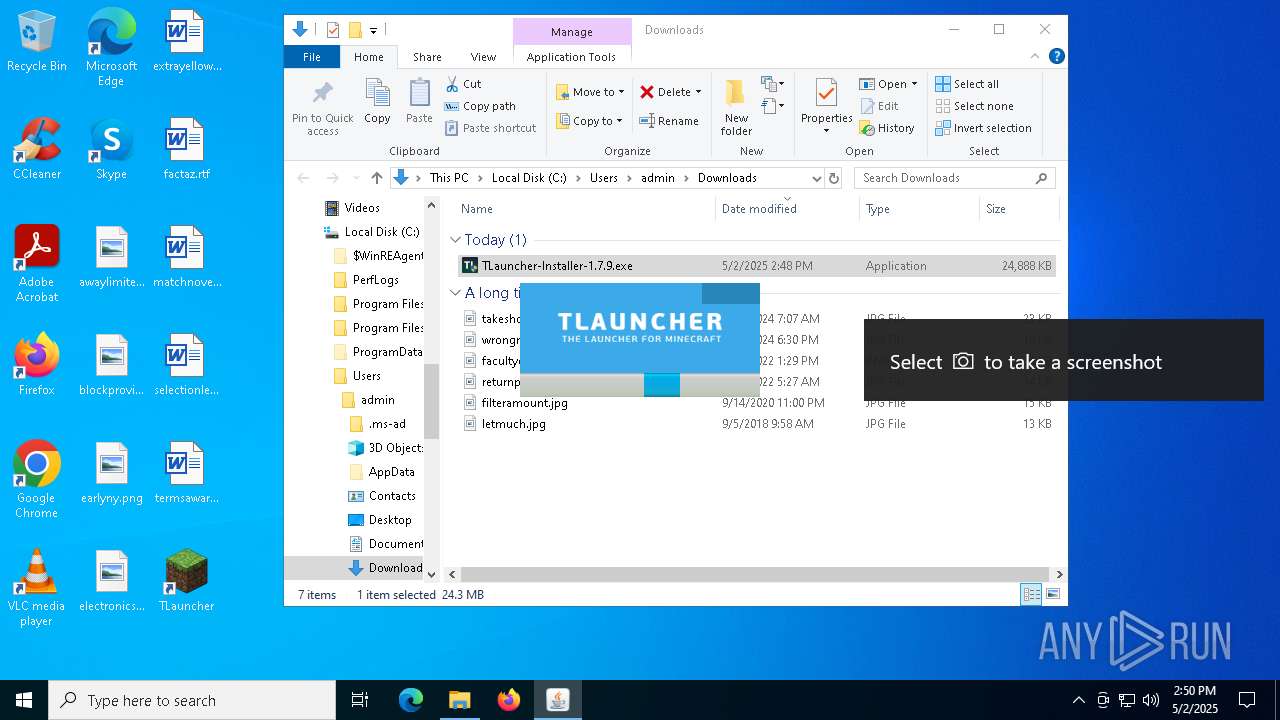The image size is (1280, 720).
Task: Open File Explorer from taskbar
Action: [459, 700]
